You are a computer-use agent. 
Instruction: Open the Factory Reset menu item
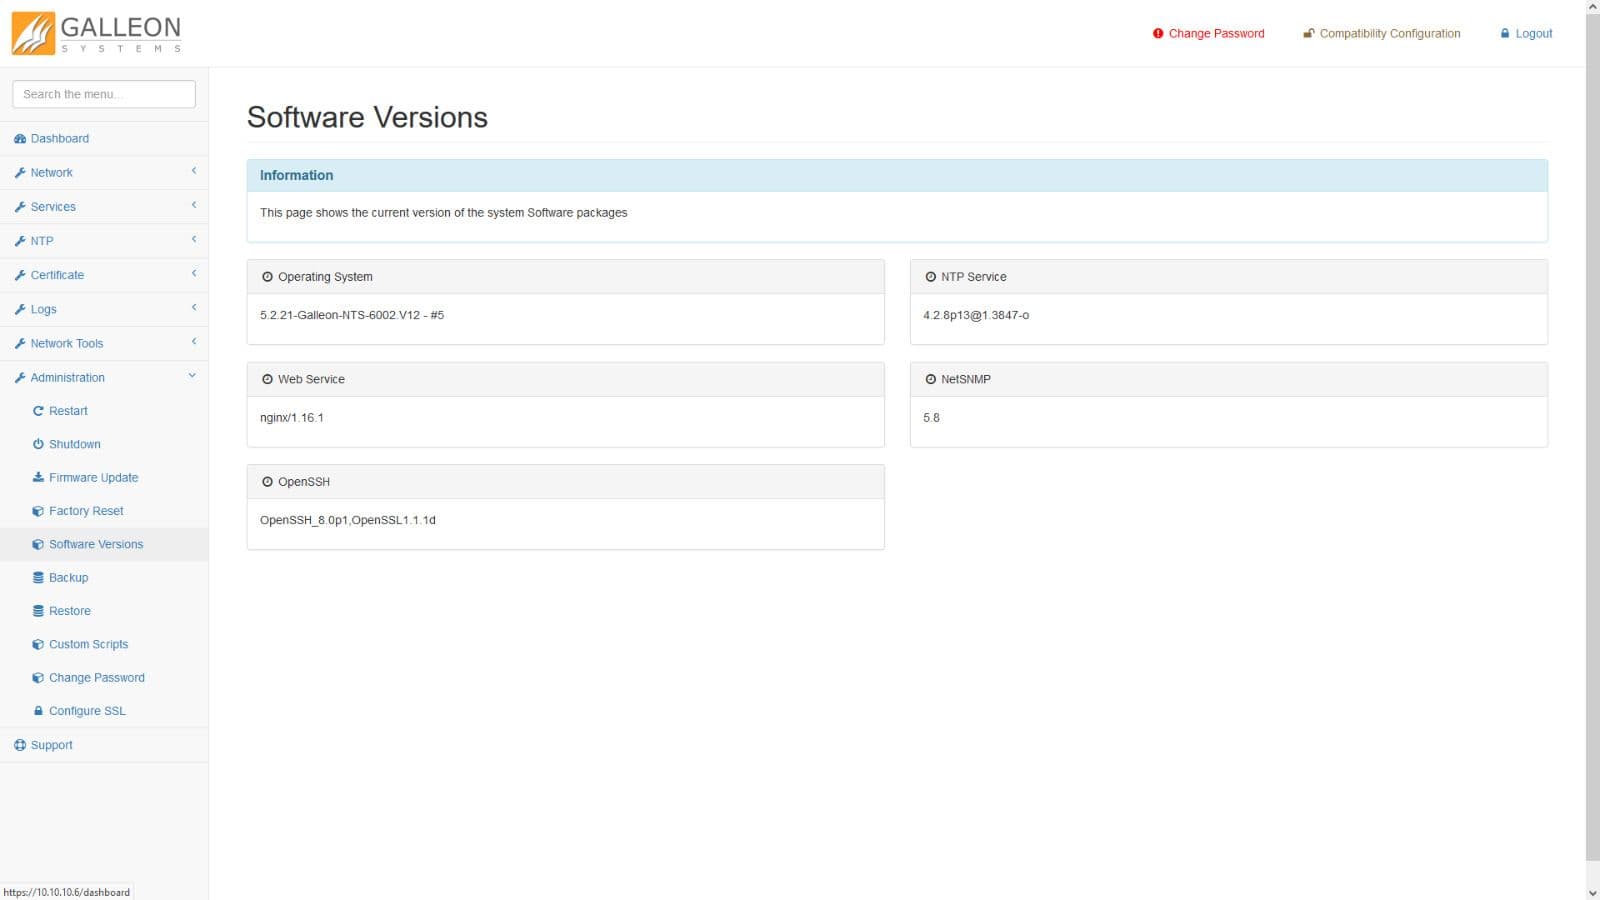point(86,511)
